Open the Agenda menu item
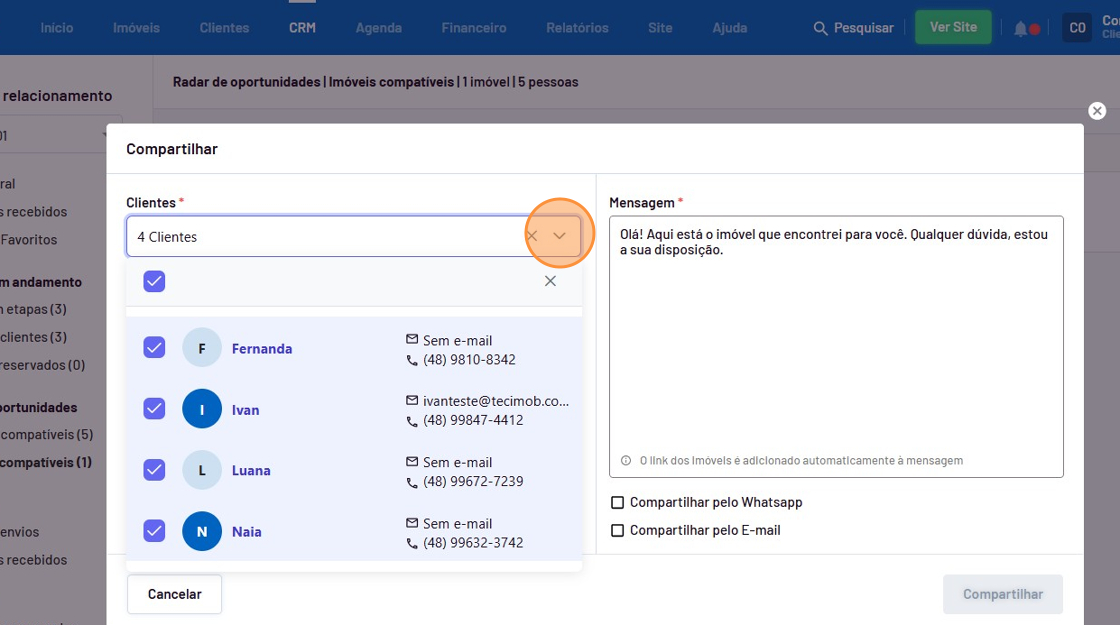This screenshot has width=1120, height=625. (x=379, y=28)
